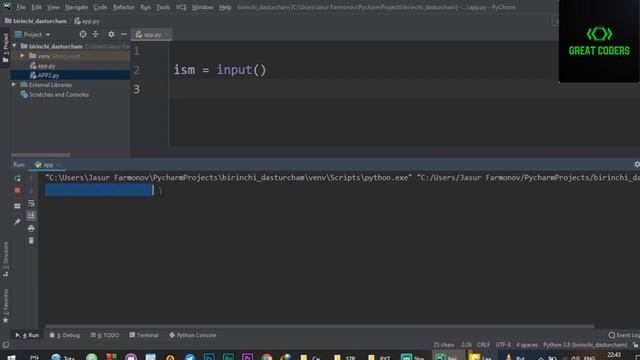Select app.py in project tree
Screen dimensions: 640x360
47,66
